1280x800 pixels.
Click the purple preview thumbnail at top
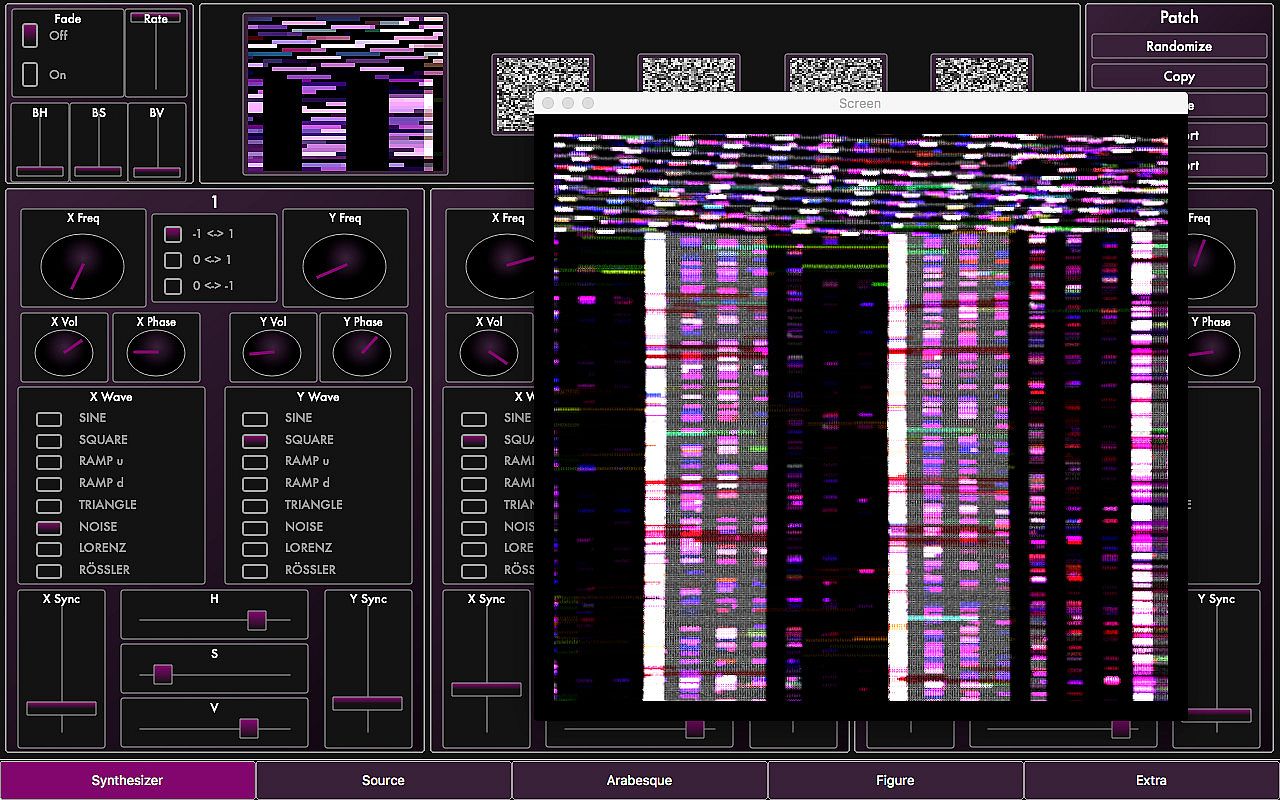pyautogui.click(x=345, y=92)
